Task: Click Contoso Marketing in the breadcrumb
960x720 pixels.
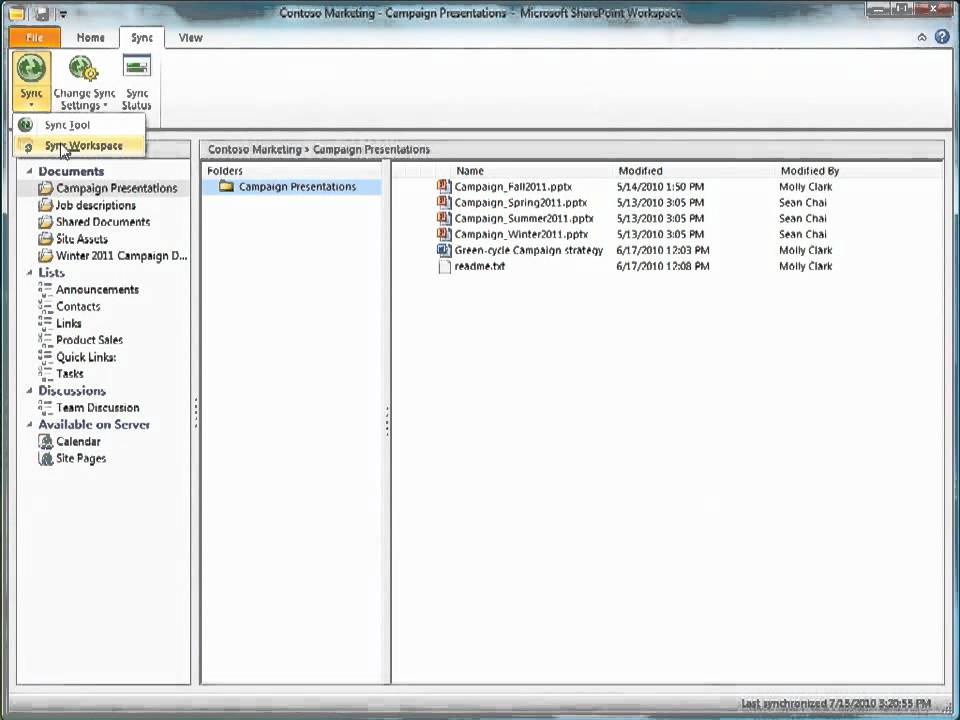Action: click(x=254, y=149)
